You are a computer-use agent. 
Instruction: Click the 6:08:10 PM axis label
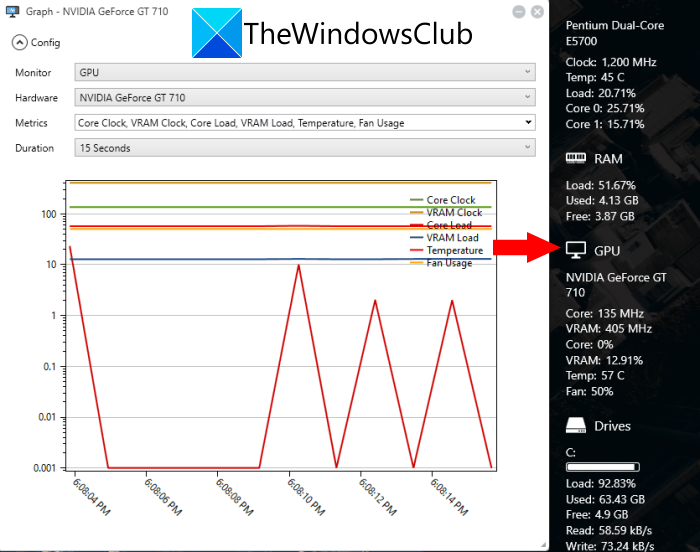pos(306,497)
